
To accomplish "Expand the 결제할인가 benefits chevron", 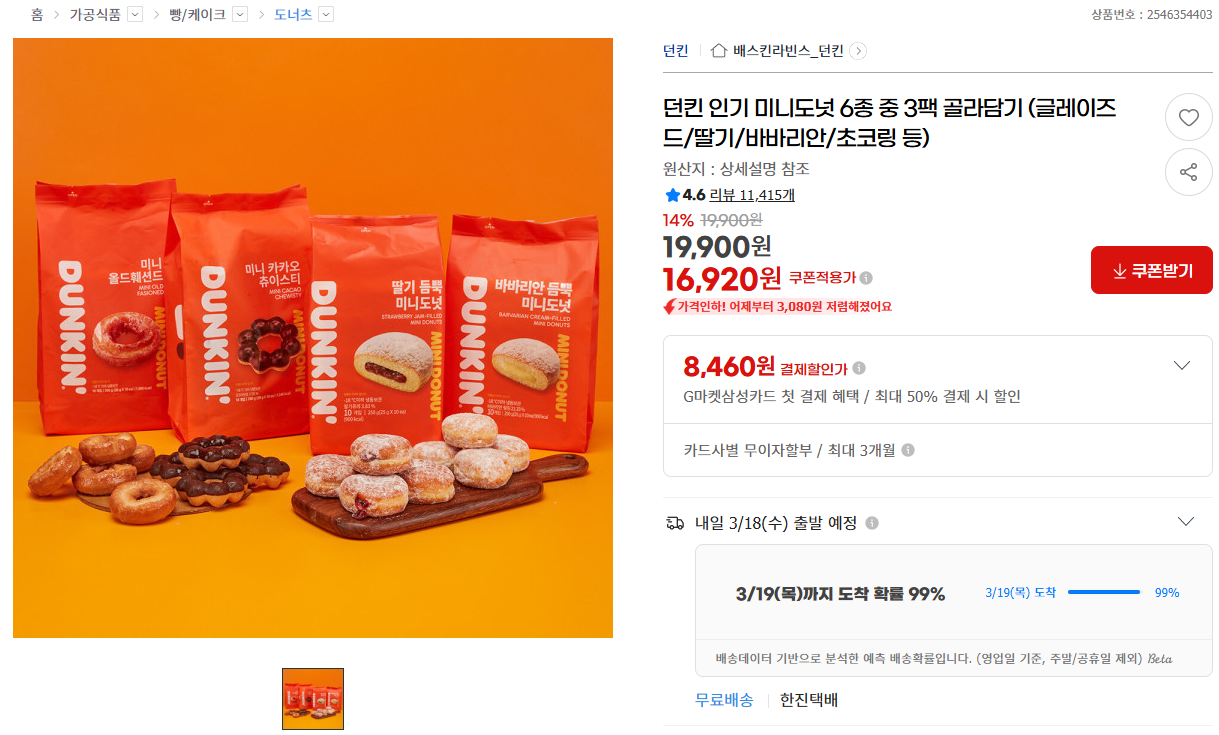I will coord(1182,365).
